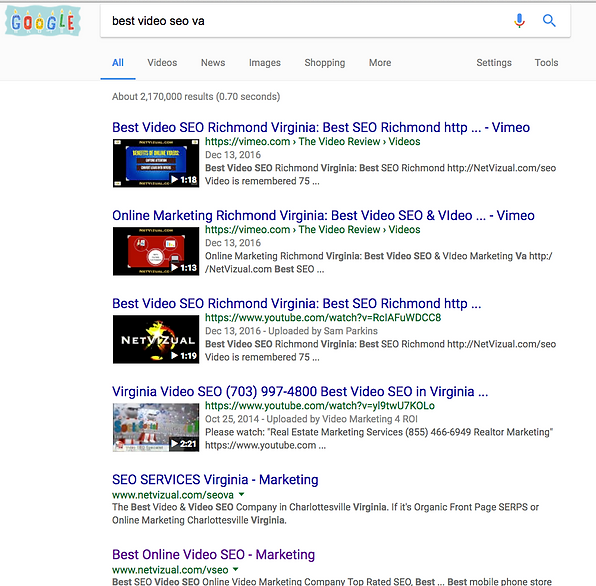Play the 1:13 red video thumbnail

pyautogui.click(x=156, y=251)
